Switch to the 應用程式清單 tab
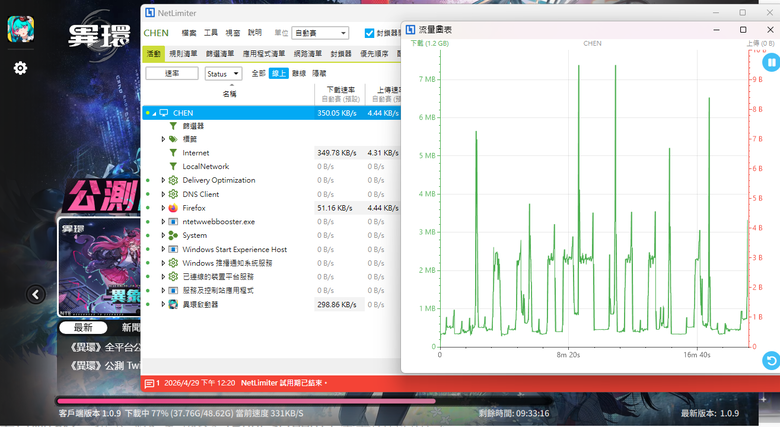Screen dimensions: 780x427 (x=264, y=53)
